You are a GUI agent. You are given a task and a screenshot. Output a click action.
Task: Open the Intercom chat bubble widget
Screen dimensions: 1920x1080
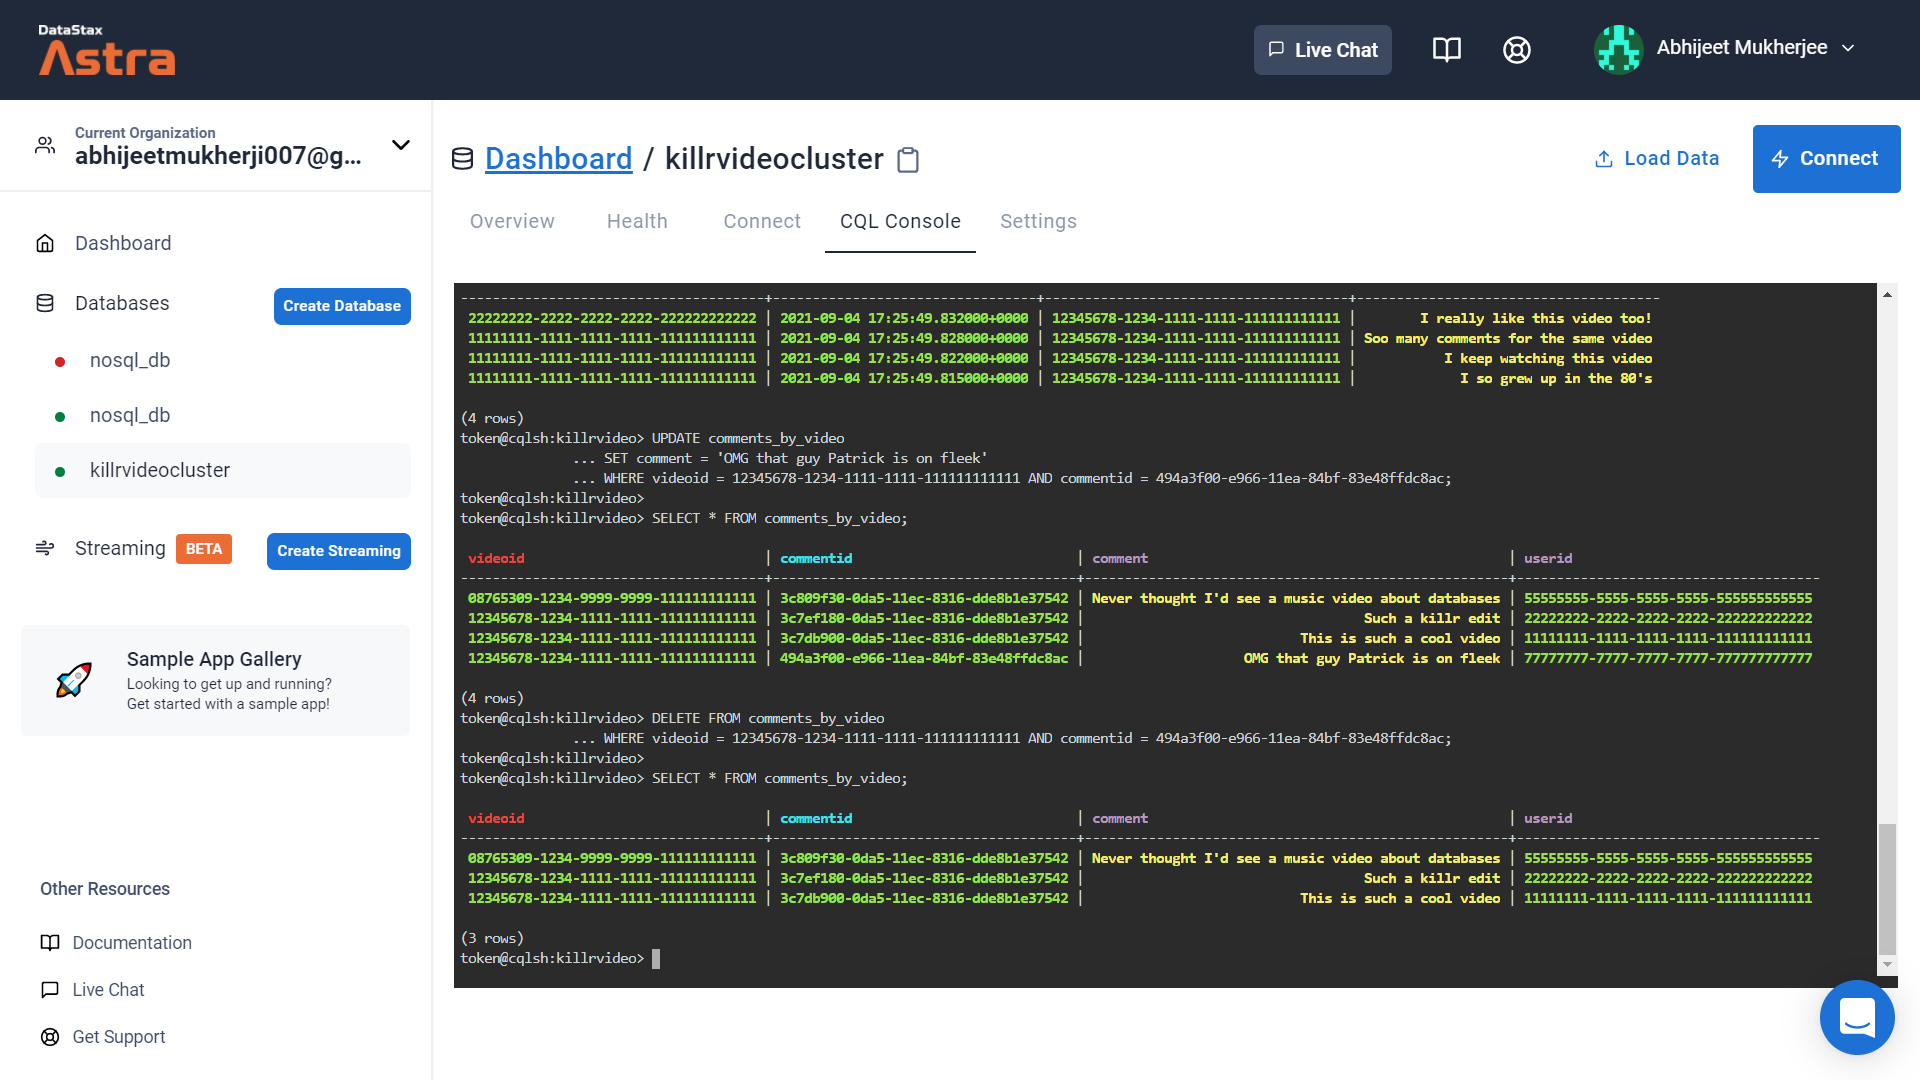coord(1856,1017)
